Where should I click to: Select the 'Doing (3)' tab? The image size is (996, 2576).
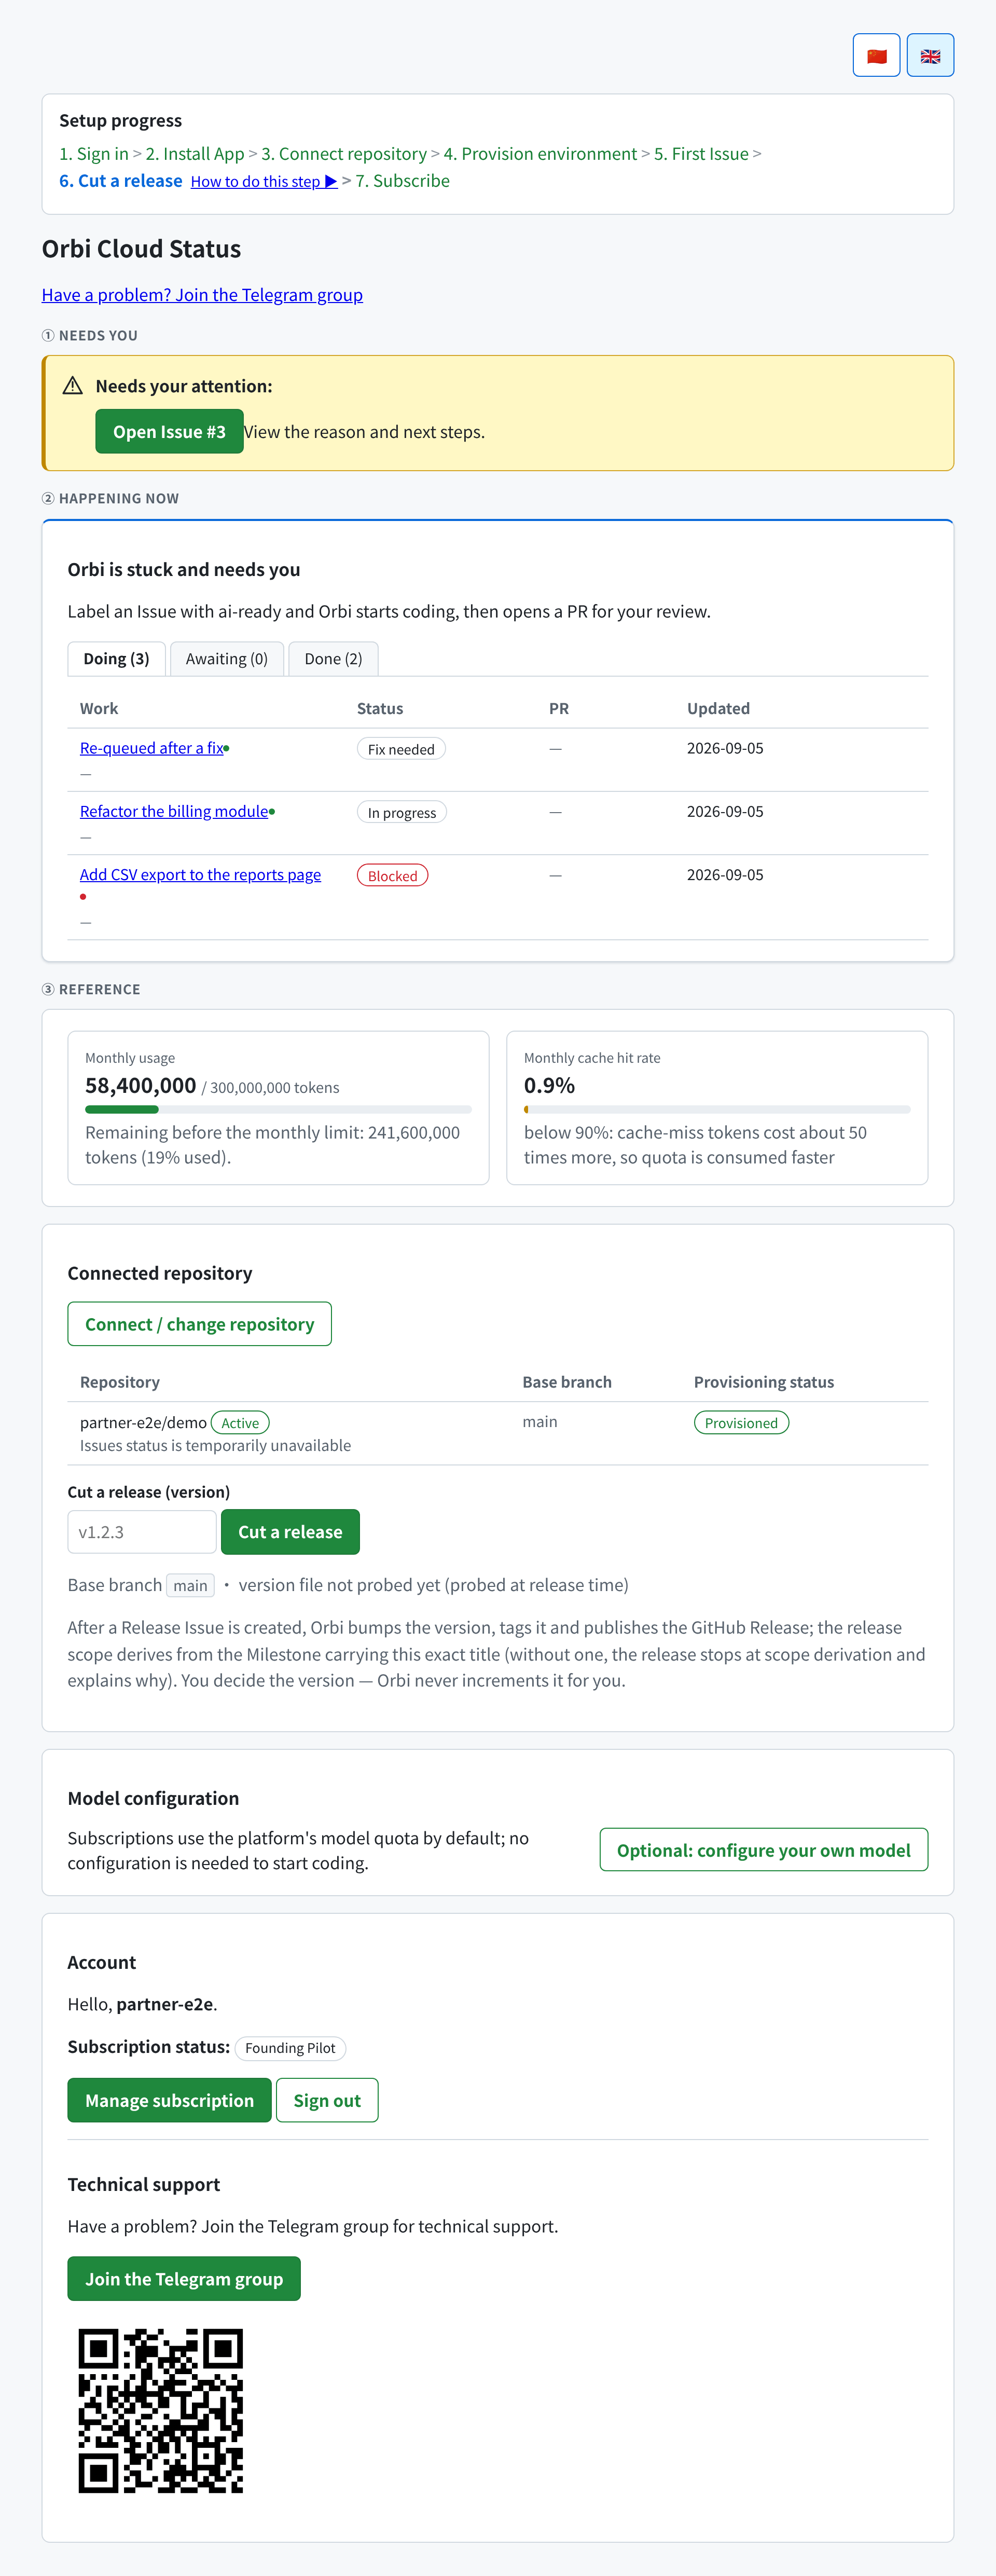116,659
